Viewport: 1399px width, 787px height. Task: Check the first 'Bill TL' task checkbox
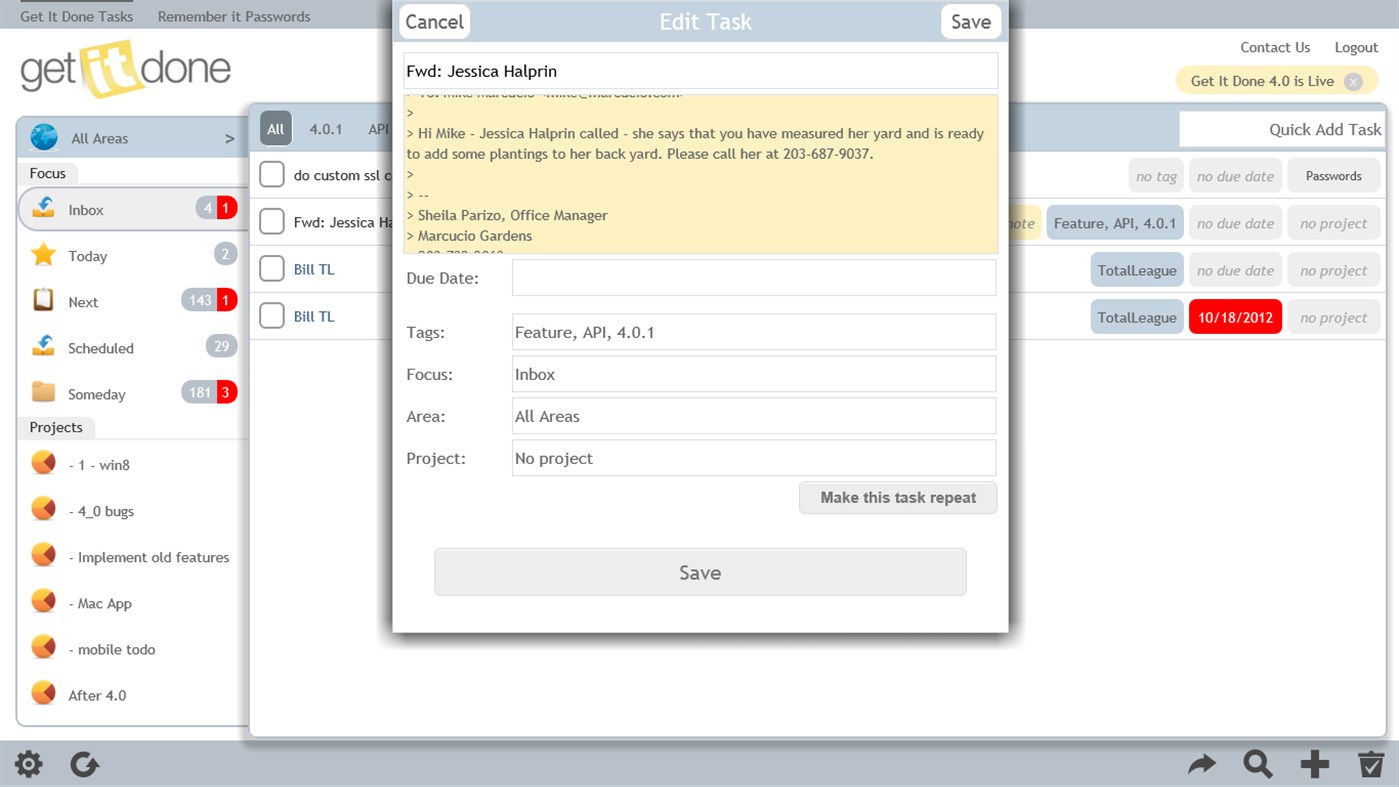271,268
